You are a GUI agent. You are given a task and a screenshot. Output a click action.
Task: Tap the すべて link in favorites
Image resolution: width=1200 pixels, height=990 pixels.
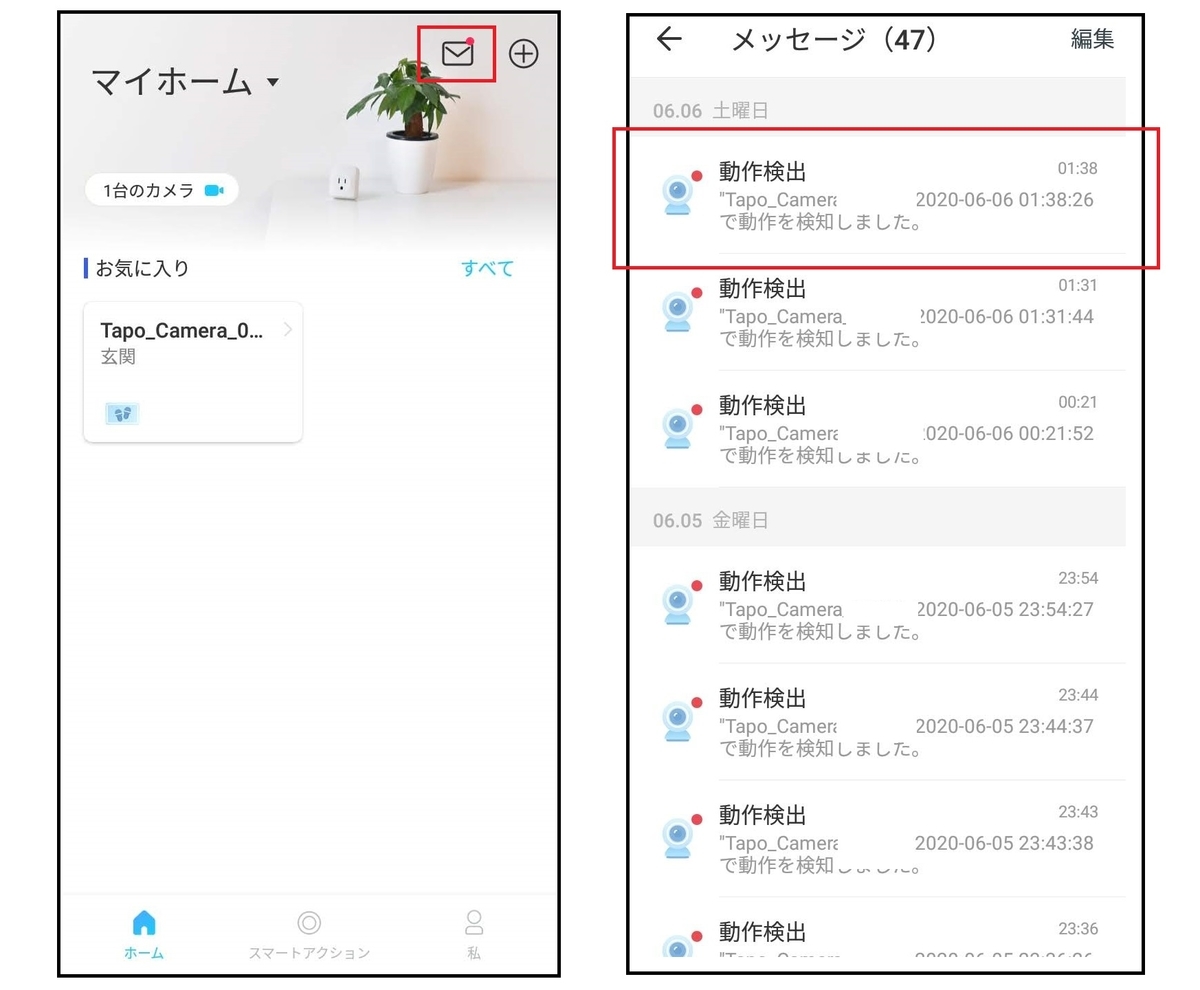(487, 268)
